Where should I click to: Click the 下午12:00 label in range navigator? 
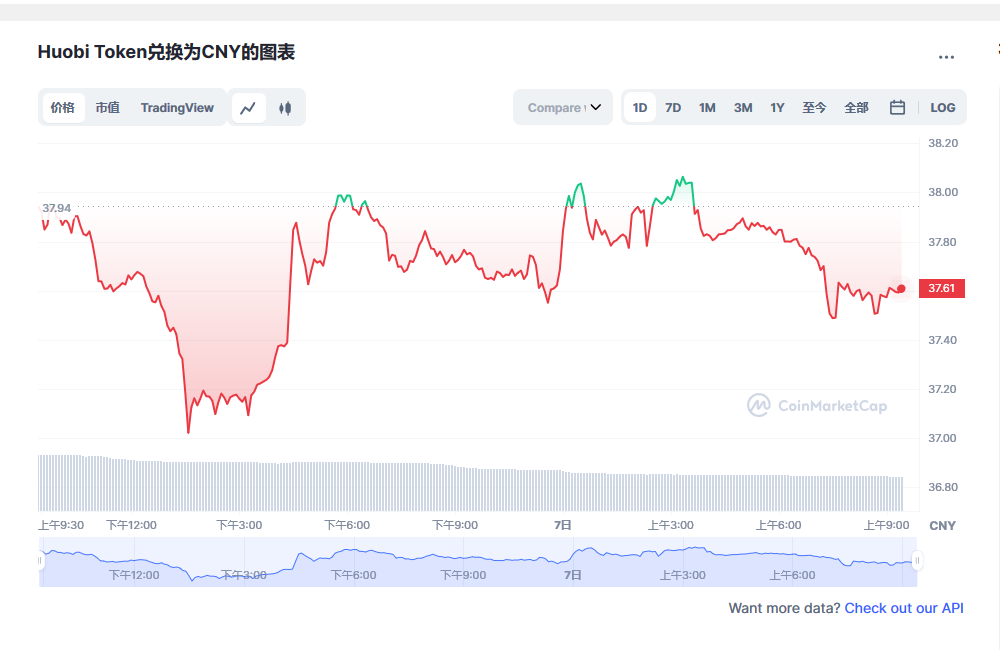134,575
